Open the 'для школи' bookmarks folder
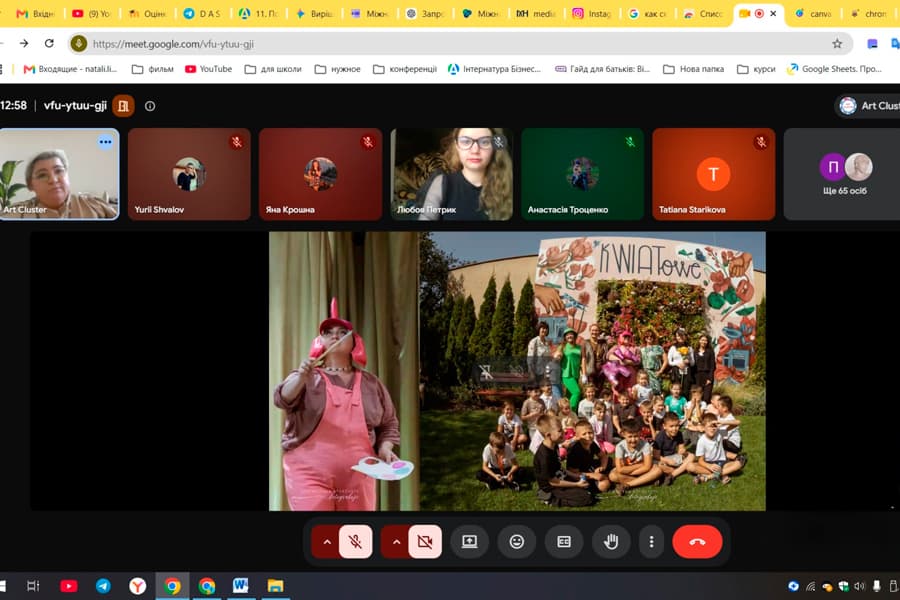Screen dimensions: 900x600 [273, 69]
